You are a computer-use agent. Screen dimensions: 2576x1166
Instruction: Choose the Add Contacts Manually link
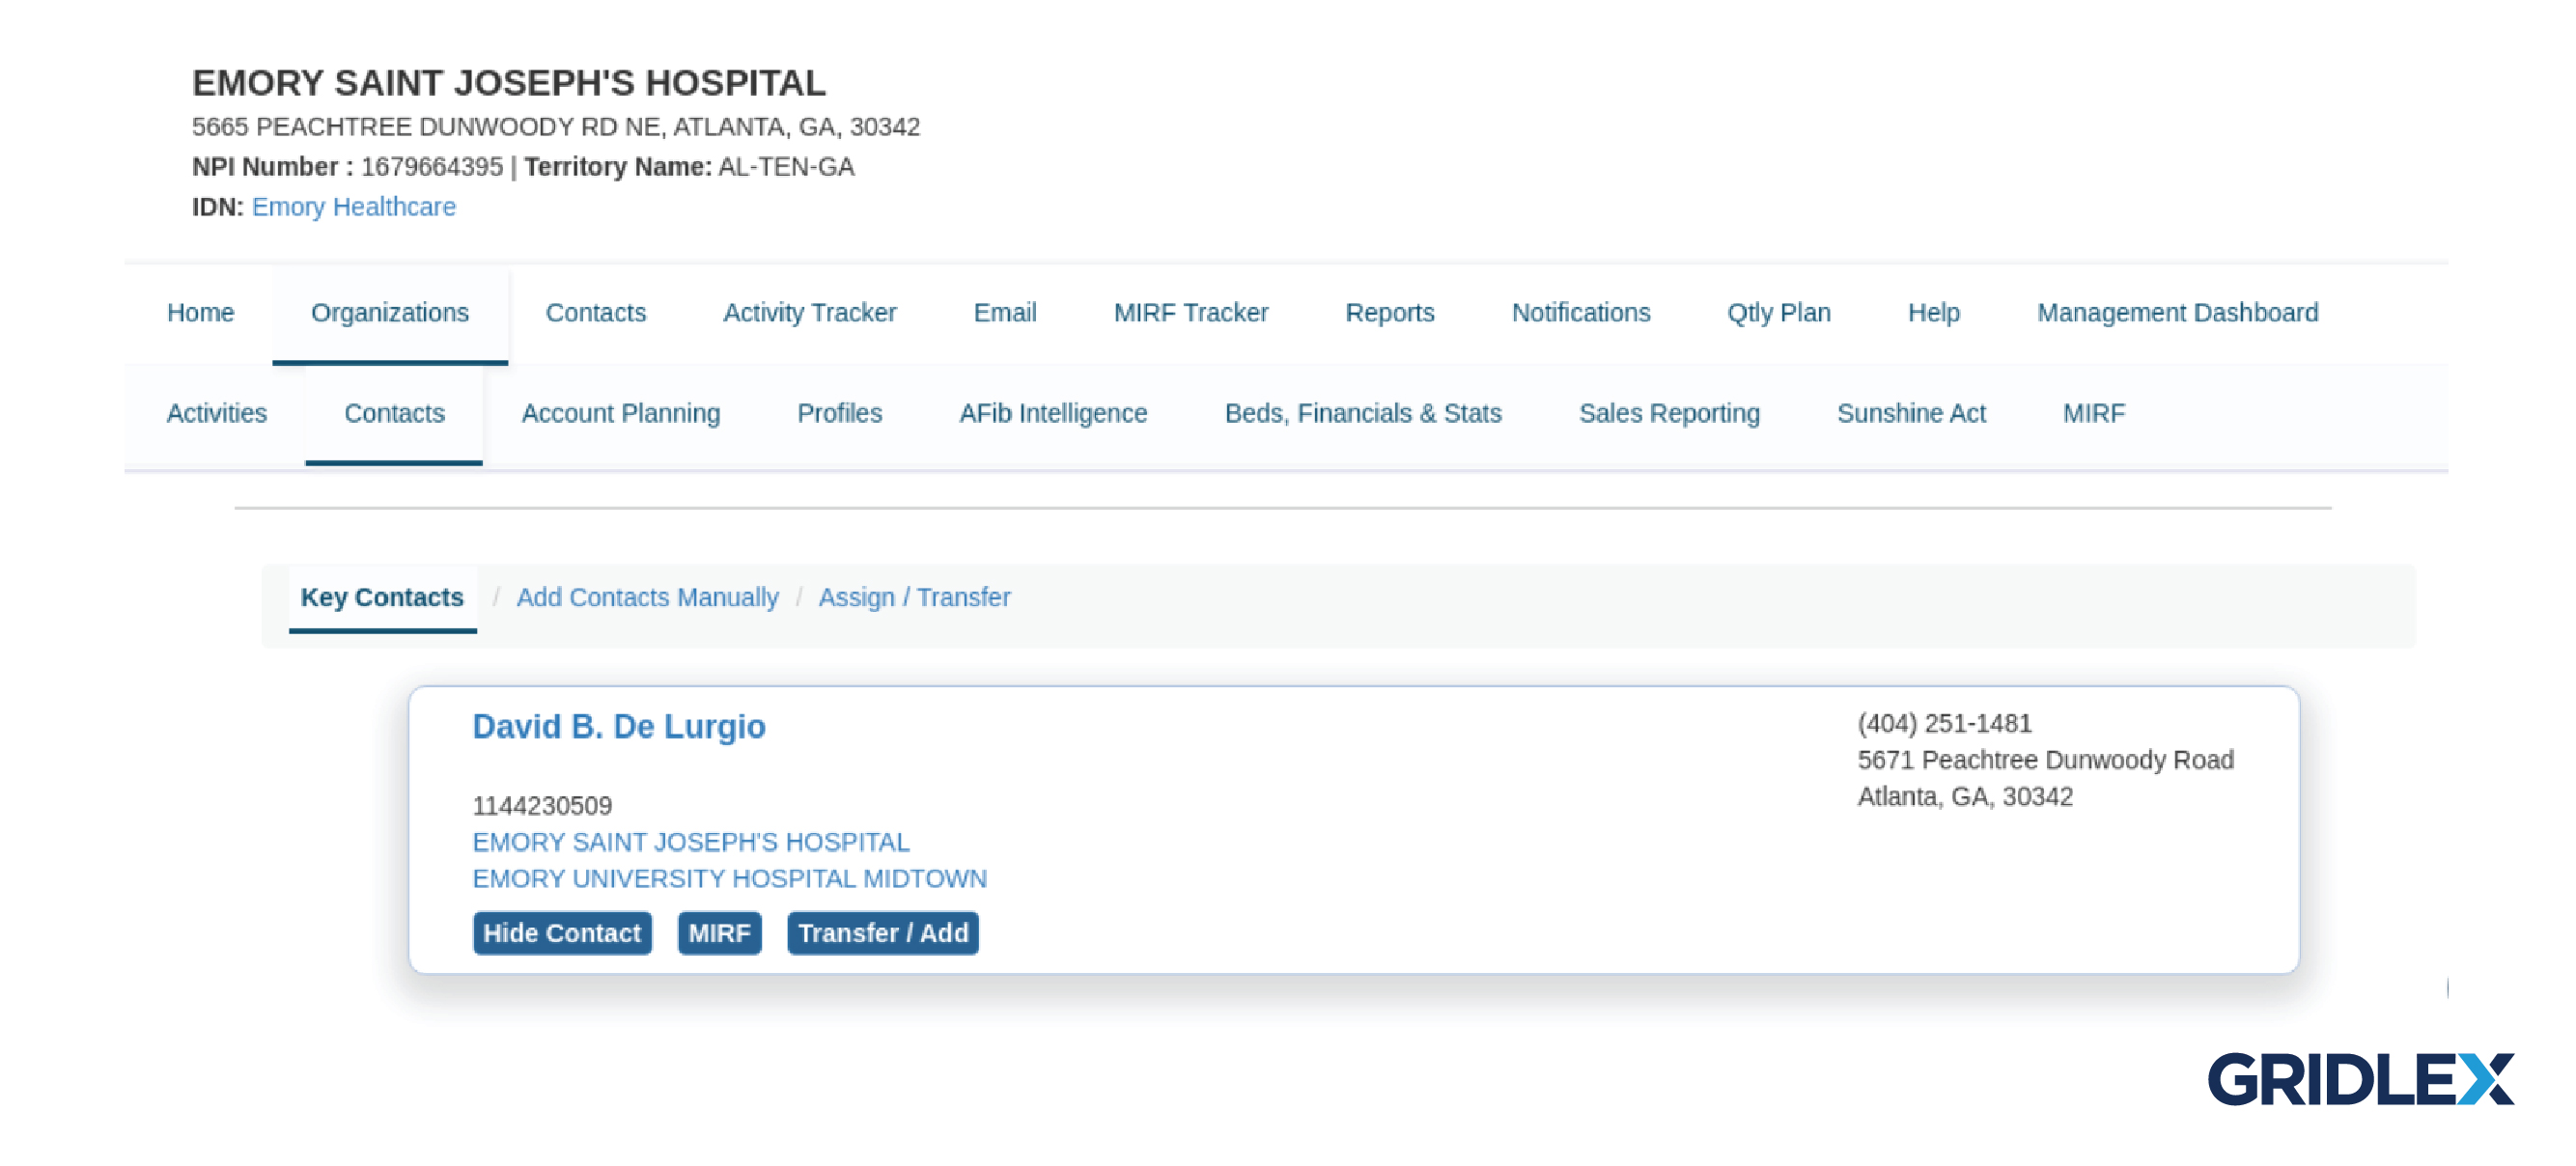point(647,597)
